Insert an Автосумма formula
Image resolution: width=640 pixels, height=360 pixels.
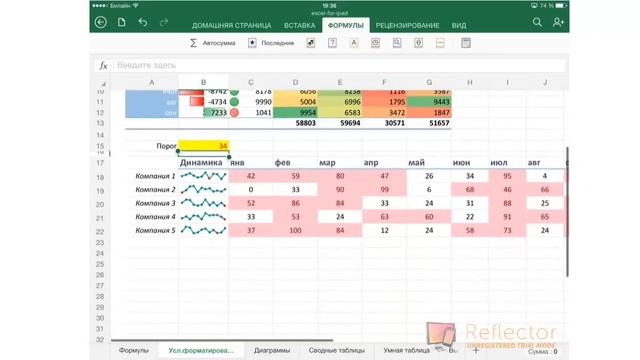tap(213, 43)
